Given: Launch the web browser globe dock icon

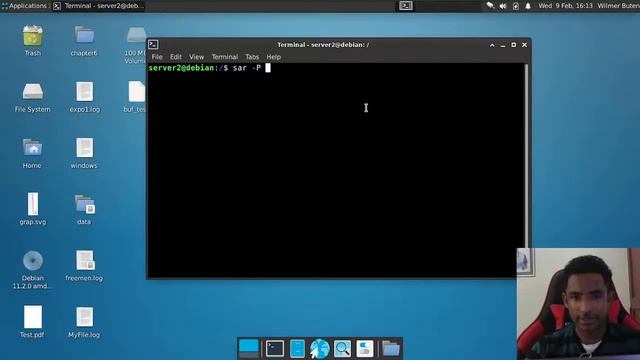Looking at the screenshot, I should click(320, 349).
